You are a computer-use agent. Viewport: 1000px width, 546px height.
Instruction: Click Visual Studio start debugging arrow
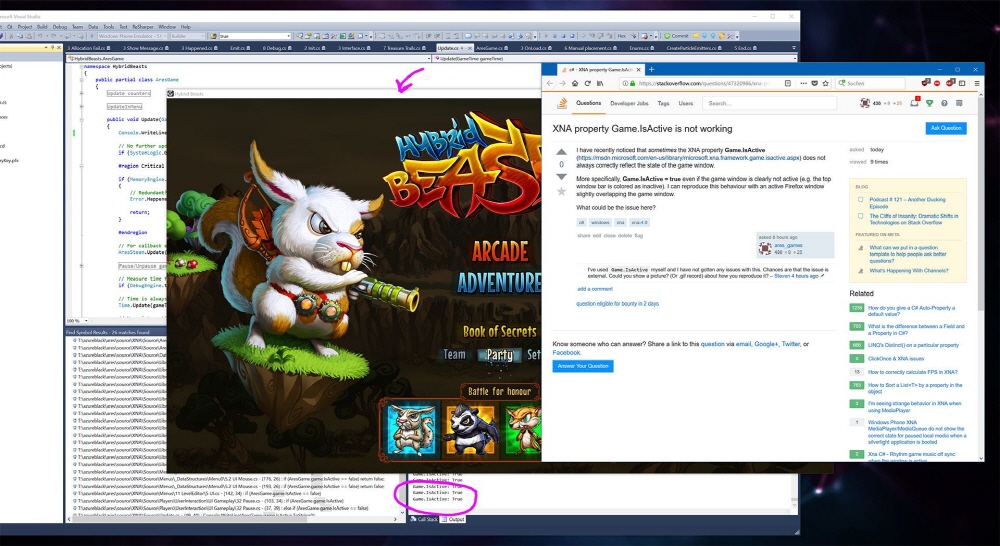[x=92, y=36]
